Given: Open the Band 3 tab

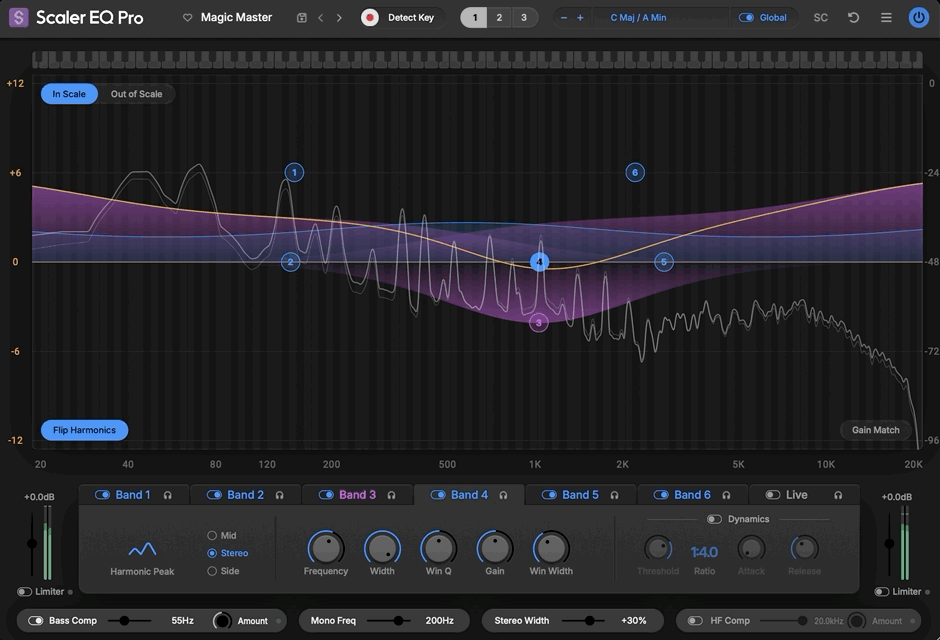Looking at the screenshot, I should [357, 495].
